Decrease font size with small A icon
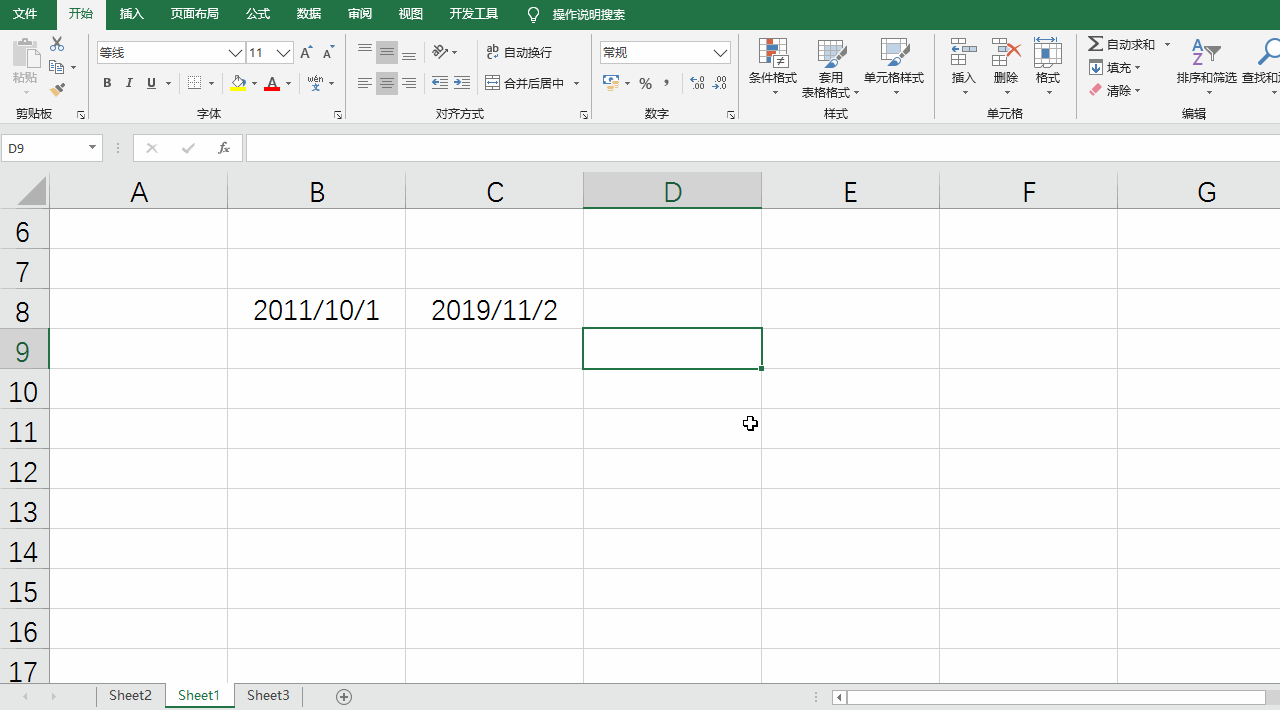The height and width of the screenshot is (710, 1280). pyautogui.click(x=328, y=53)
